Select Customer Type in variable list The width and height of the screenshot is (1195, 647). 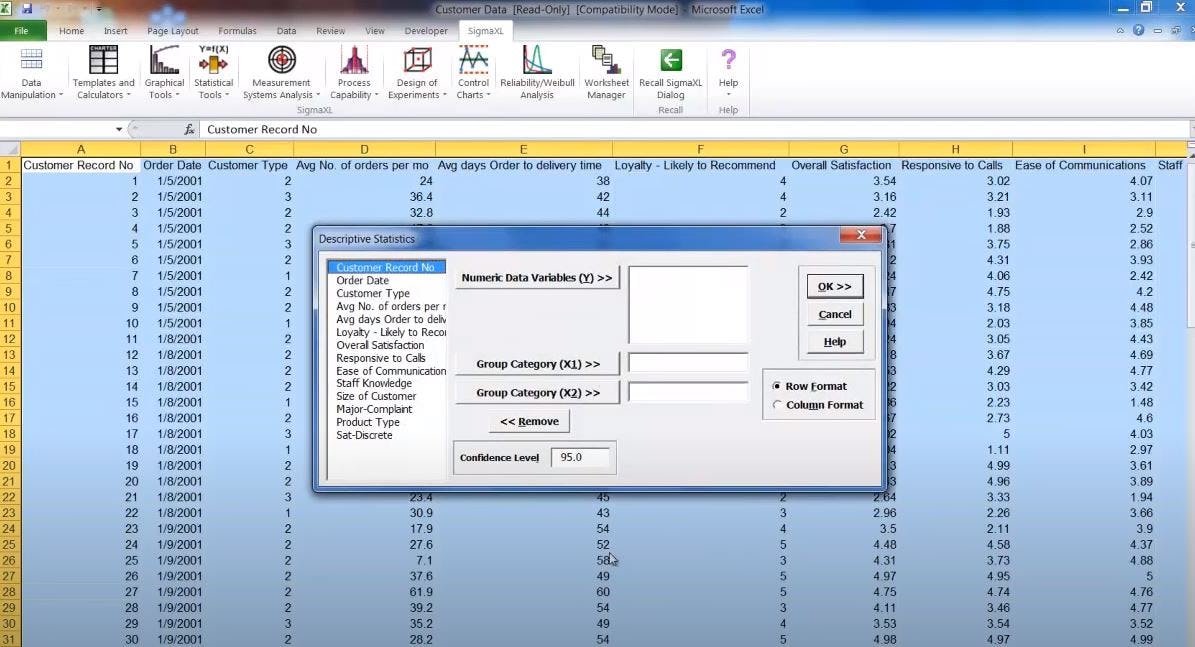(386, 293)
